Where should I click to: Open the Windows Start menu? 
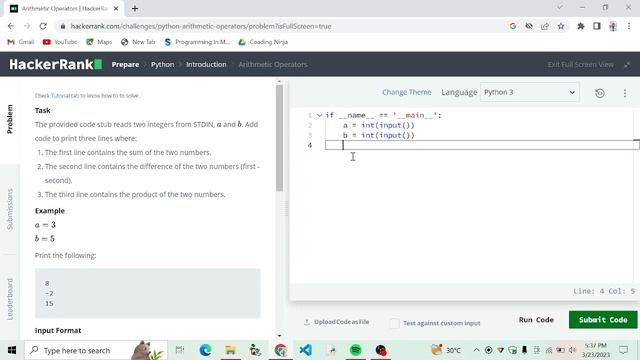click(x=12, y=350)
